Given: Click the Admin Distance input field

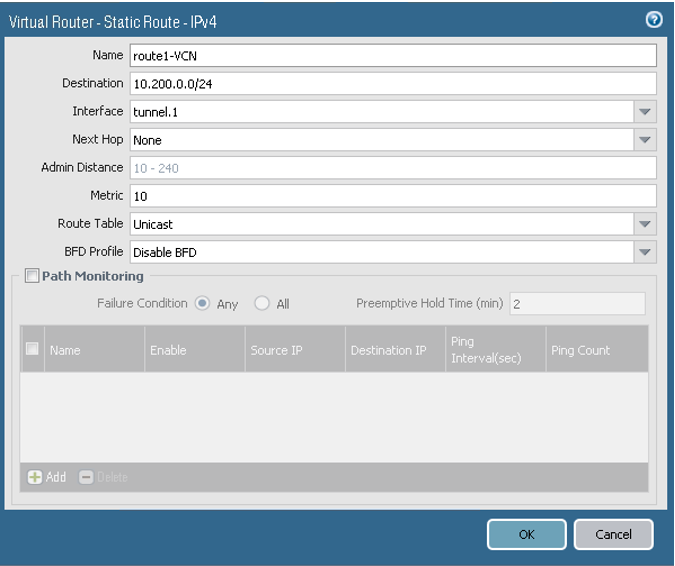Looking at the screenshot, I should tap(392, 168).
